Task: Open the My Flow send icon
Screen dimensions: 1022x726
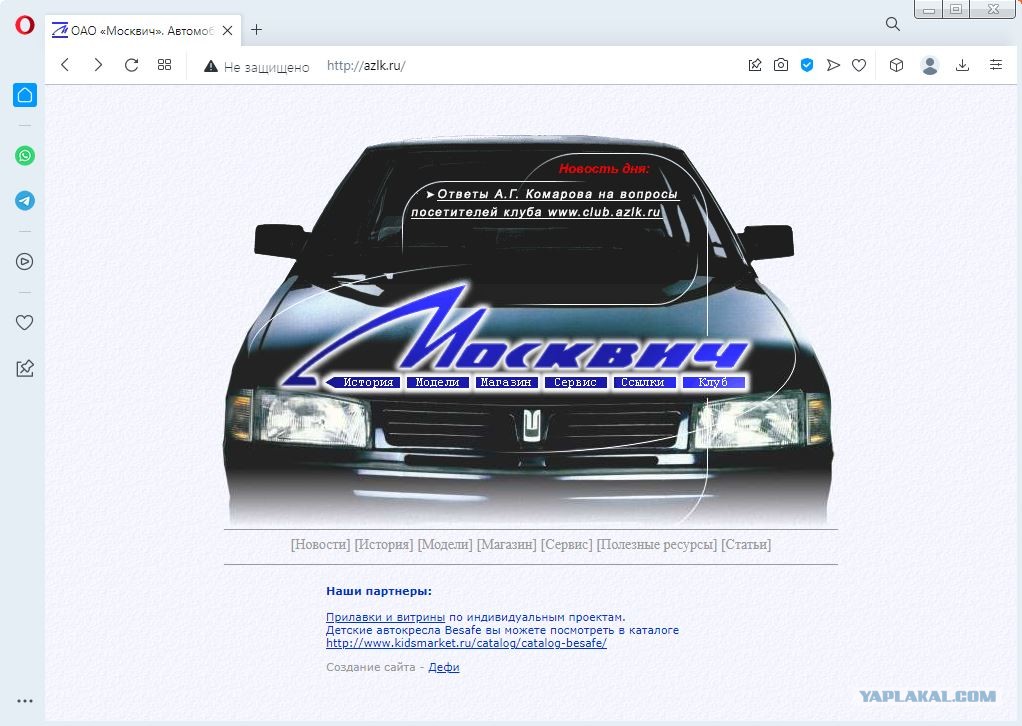Action: tap(833, 65)
